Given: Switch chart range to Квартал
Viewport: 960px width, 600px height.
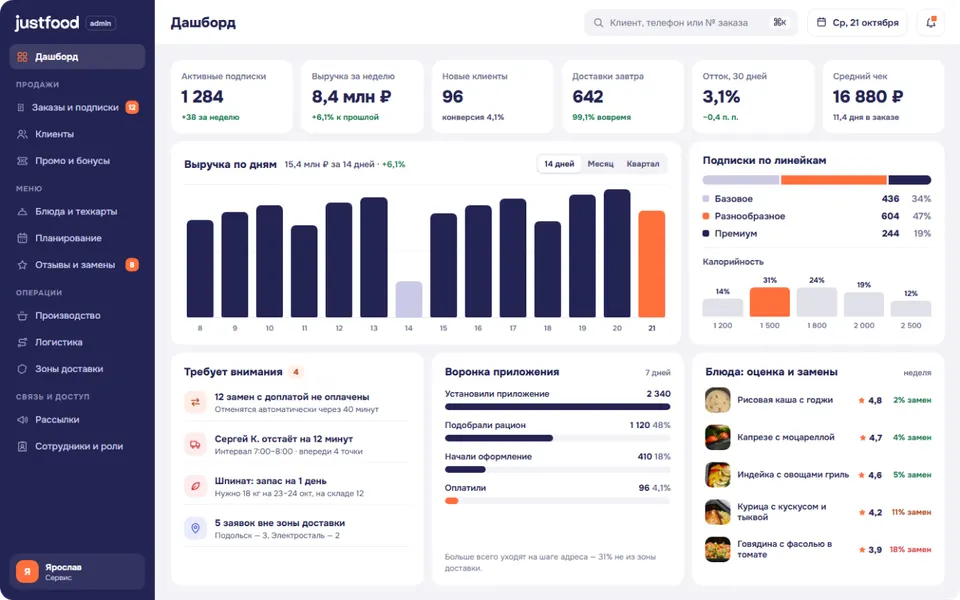Looking at the screenshot, I should tap(643, 164).
